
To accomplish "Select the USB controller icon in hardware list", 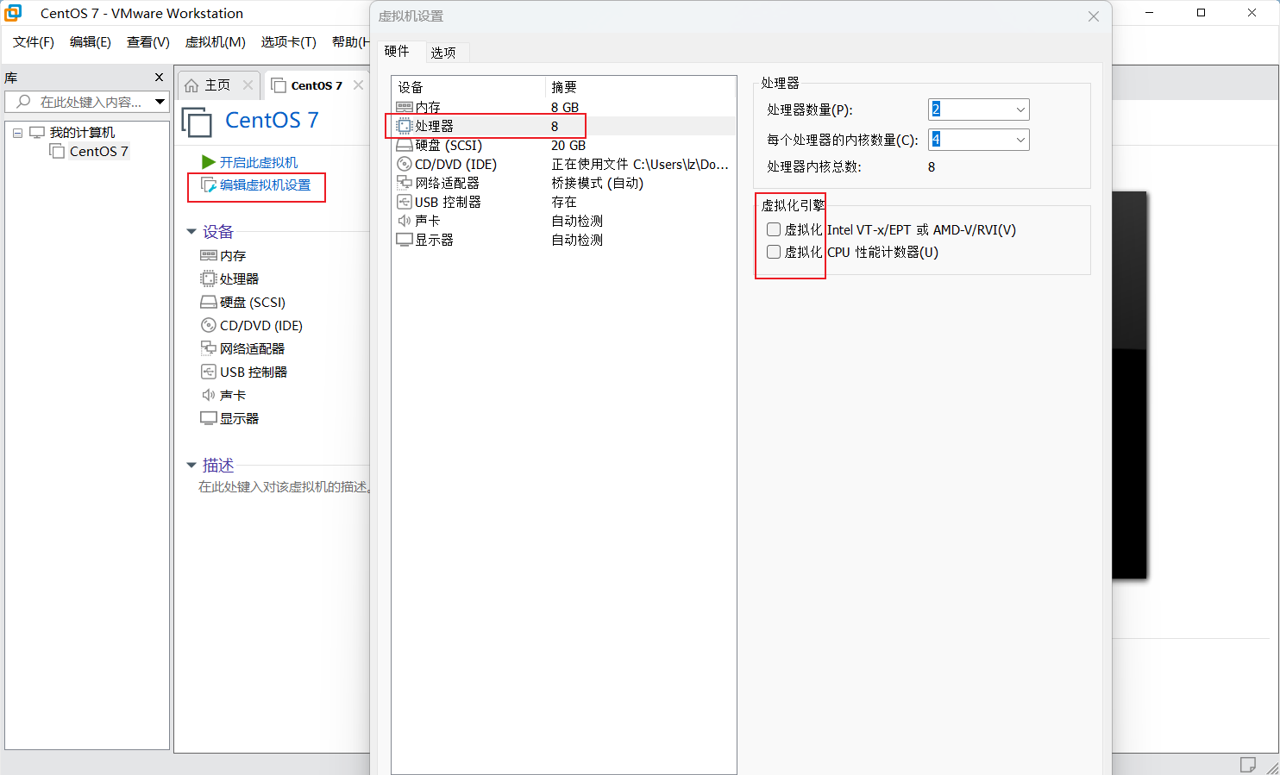I will [x=404, y=202].
